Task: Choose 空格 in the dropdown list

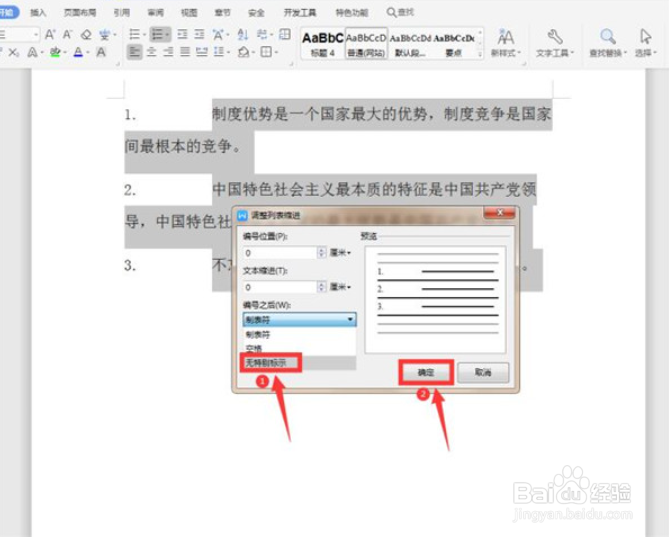Action: pyautogui.click(x=299, y=348)
